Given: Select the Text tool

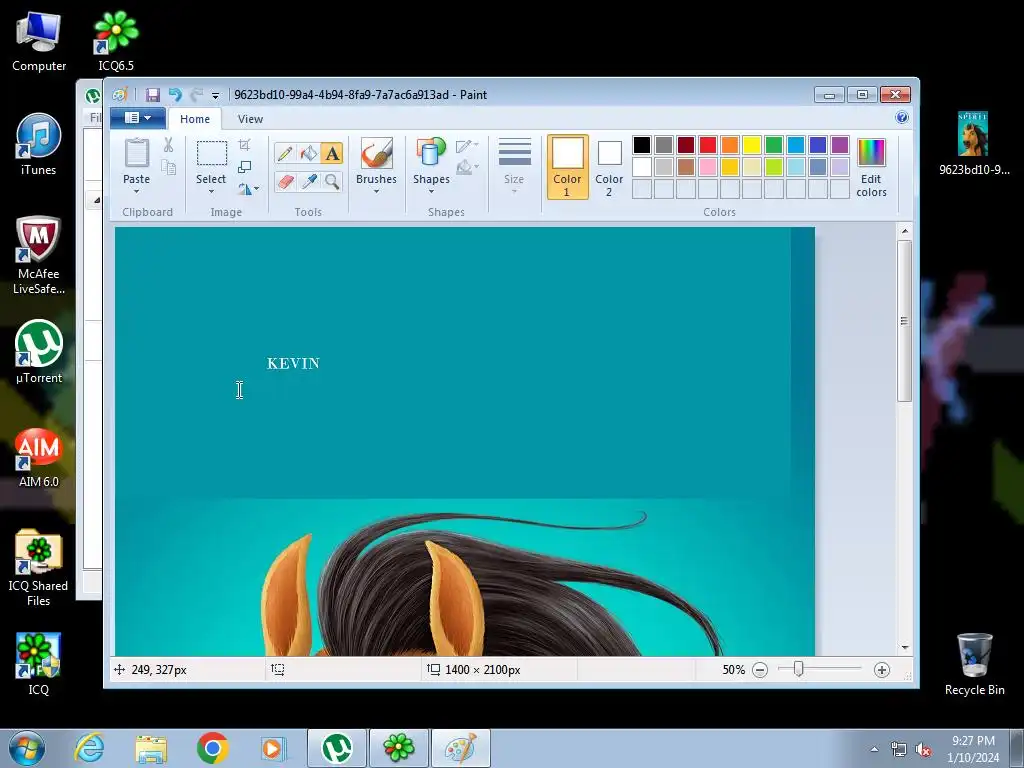Looking at the screenshot, I should [332, 153].
